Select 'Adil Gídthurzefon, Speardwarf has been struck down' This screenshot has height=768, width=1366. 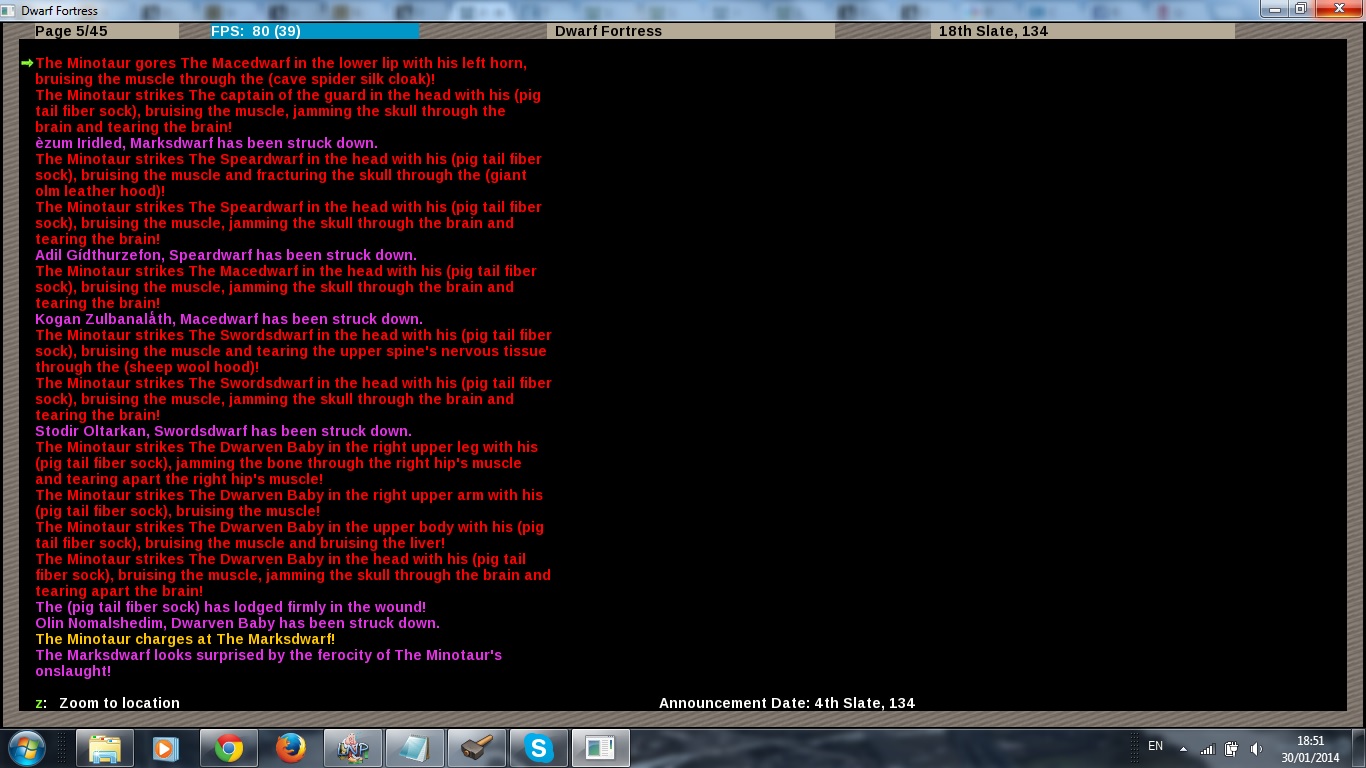[x=226, y=255]
